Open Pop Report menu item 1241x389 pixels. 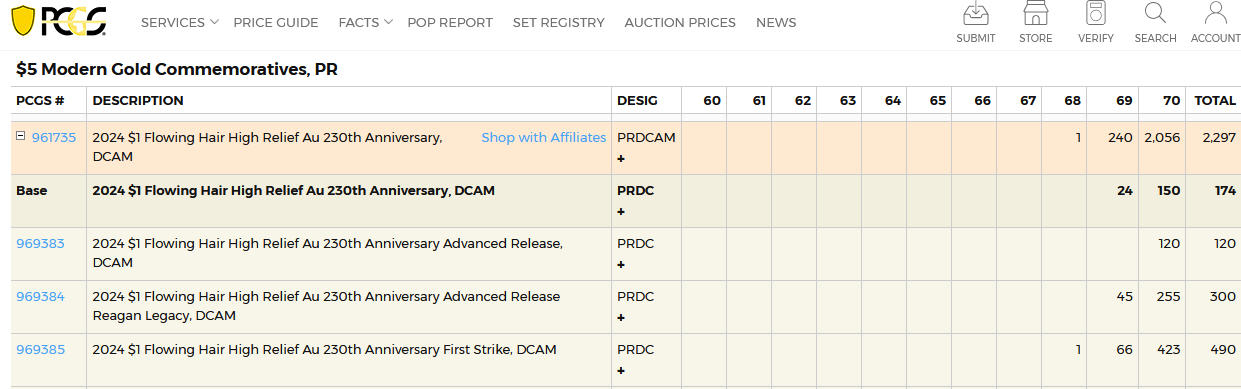450,22
